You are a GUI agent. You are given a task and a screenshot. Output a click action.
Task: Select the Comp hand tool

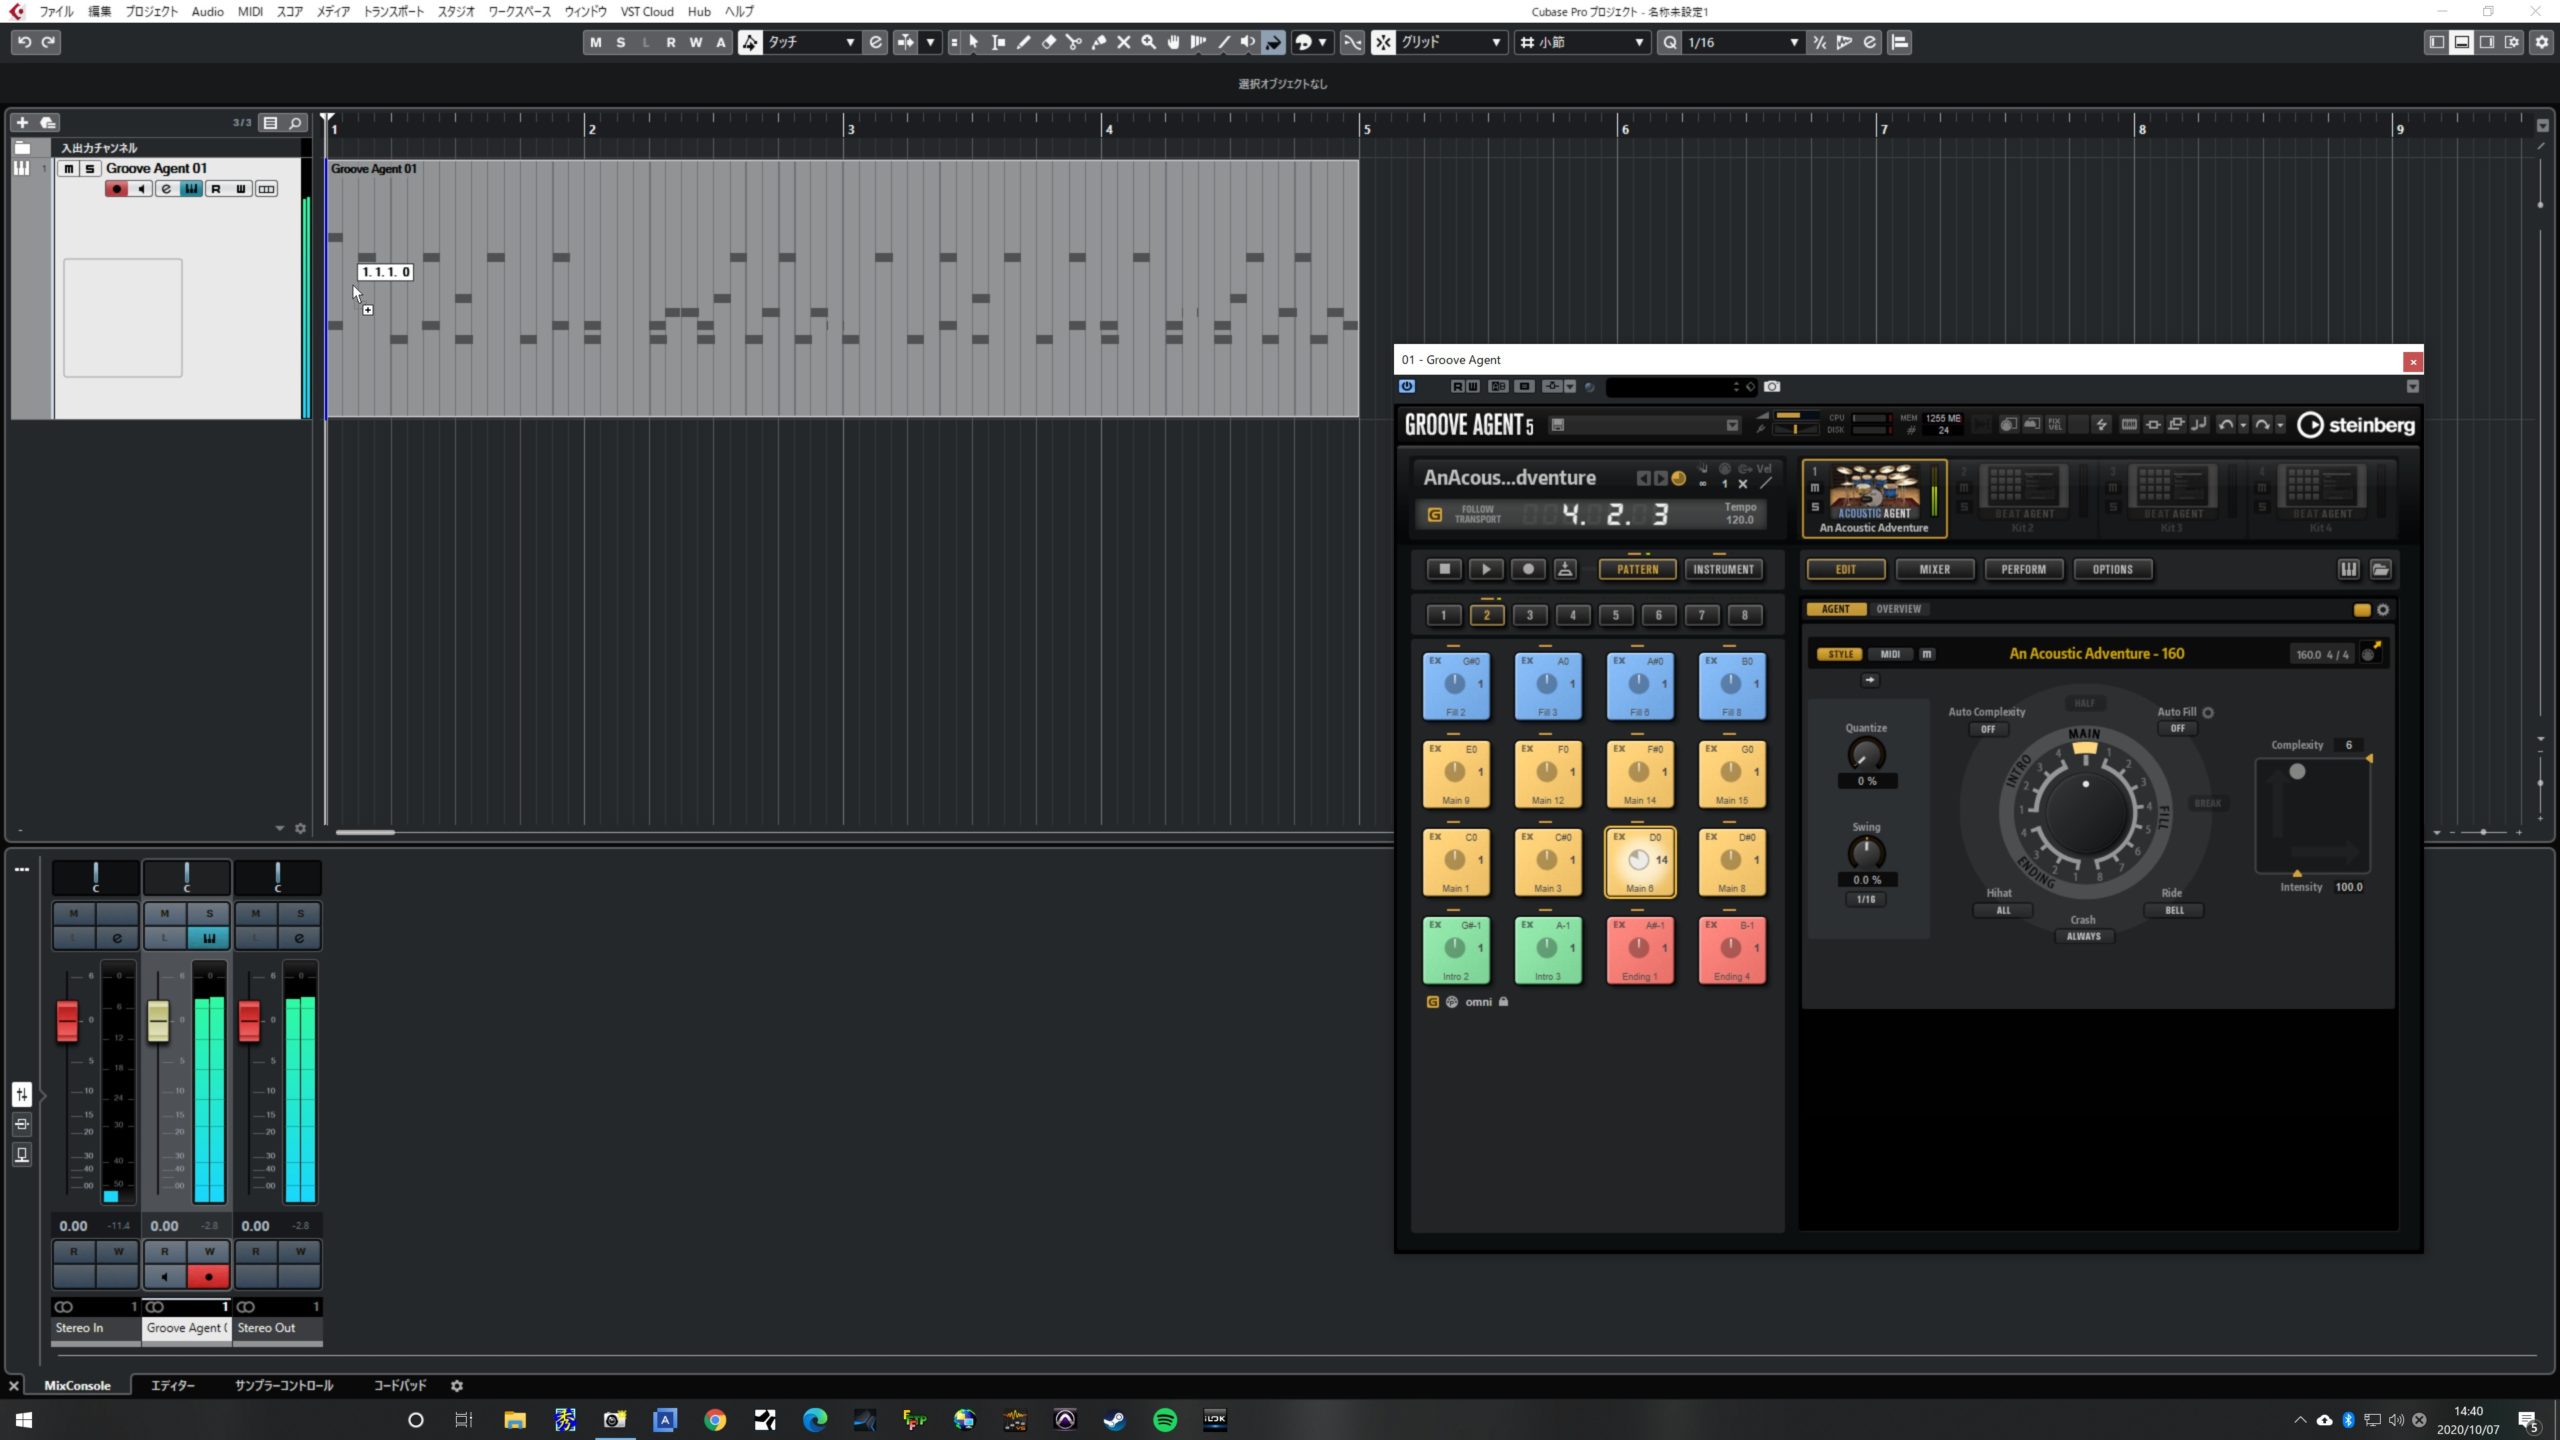coord(1173,42)
